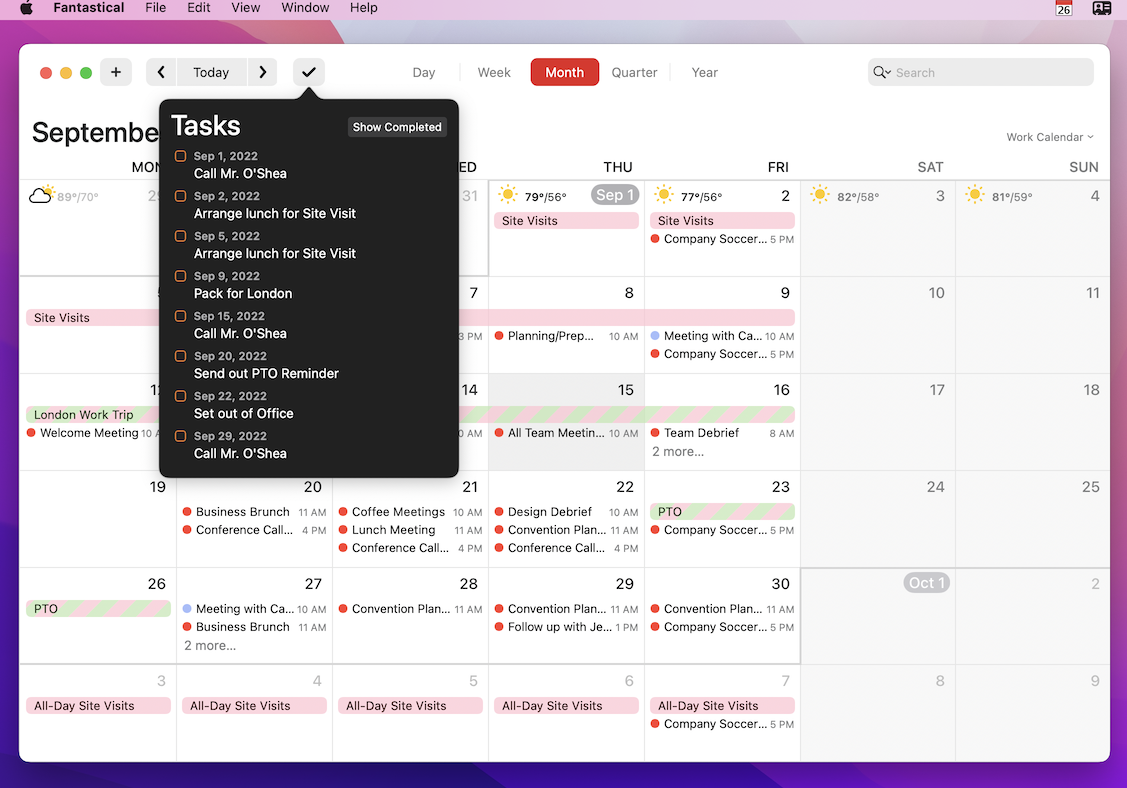Go to next month with right arrow

click(x=262, y=72)
